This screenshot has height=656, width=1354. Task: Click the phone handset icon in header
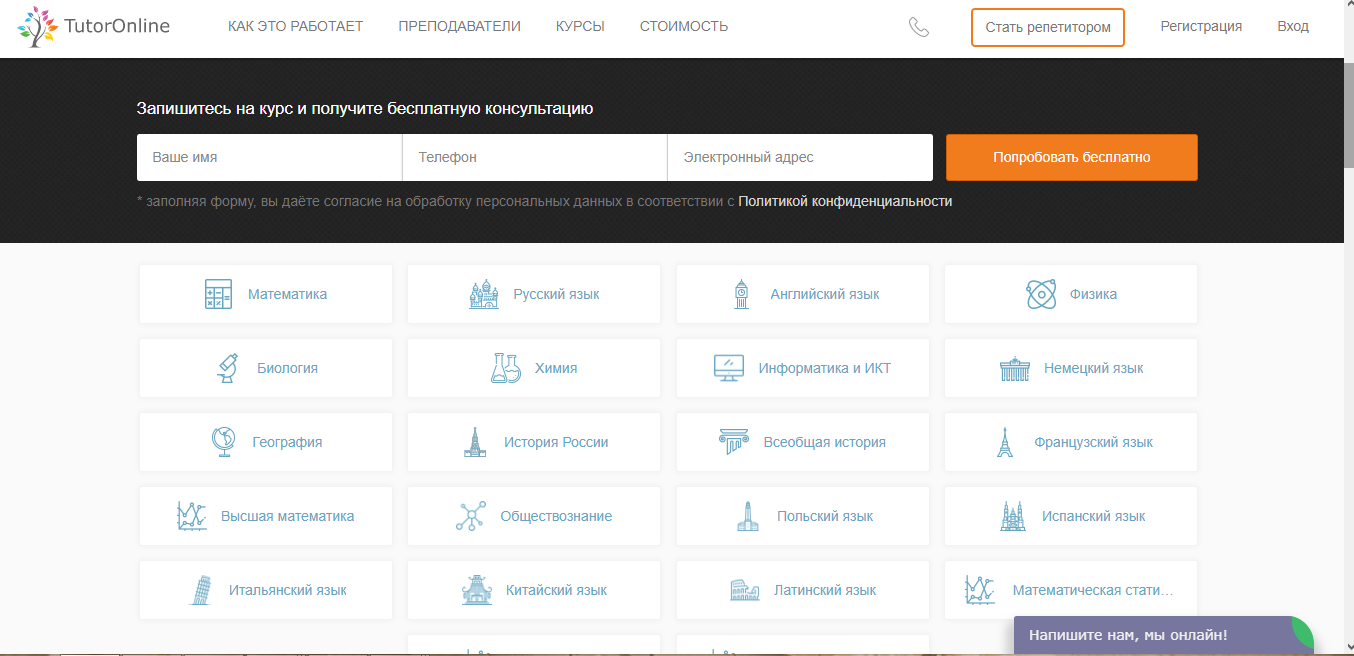click(x=919, y=27)
